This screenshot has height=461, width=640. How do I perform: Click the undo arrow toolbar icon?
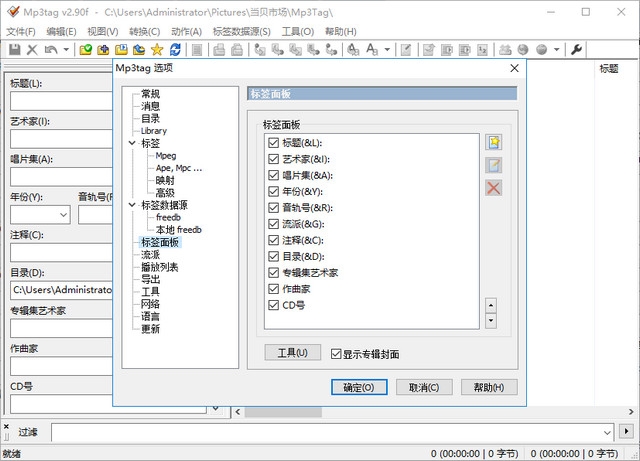tap(49, 49)
